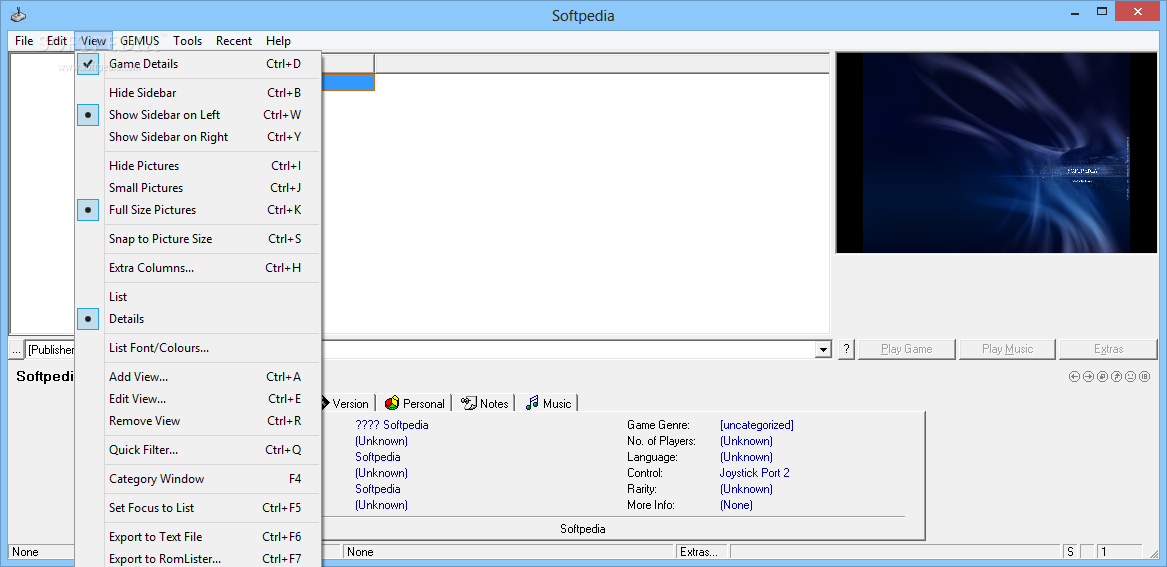
Task: Close the open View menu
Action: pos(94,41)
